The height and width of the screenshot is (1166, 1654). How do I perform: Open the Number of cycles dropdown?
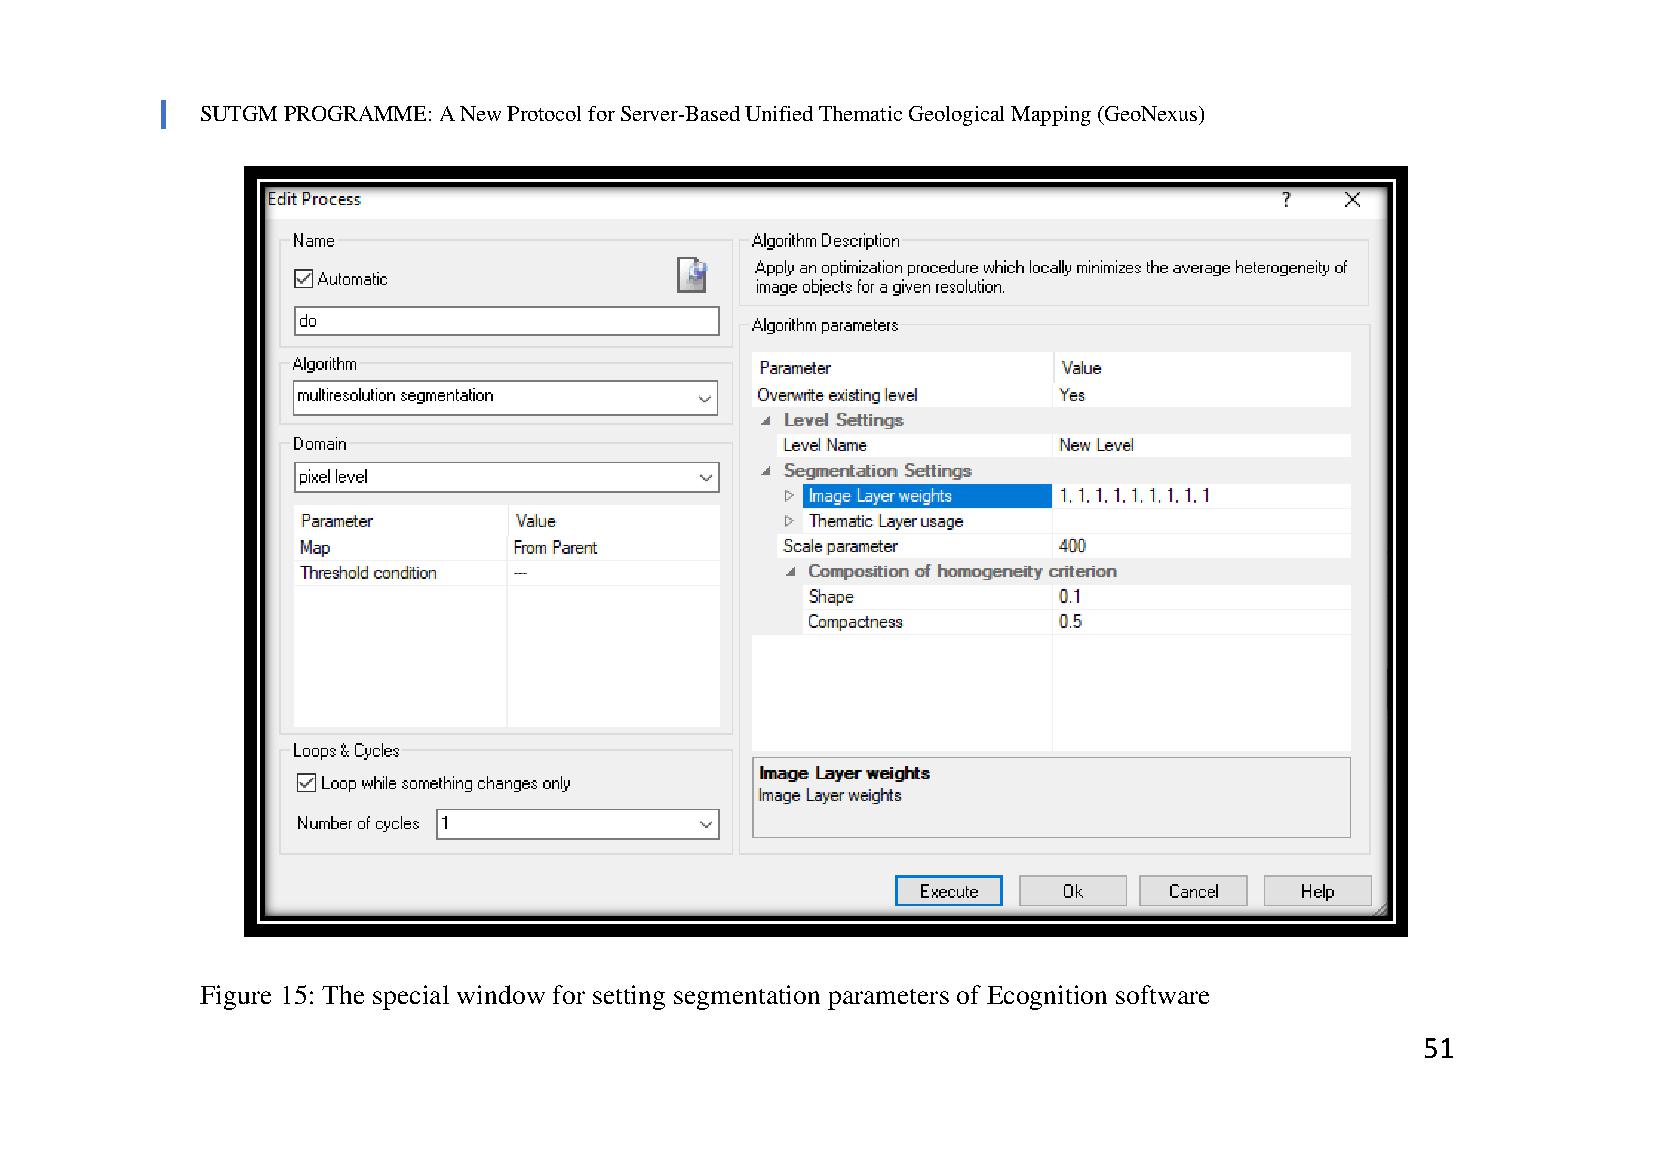point(704,825)
